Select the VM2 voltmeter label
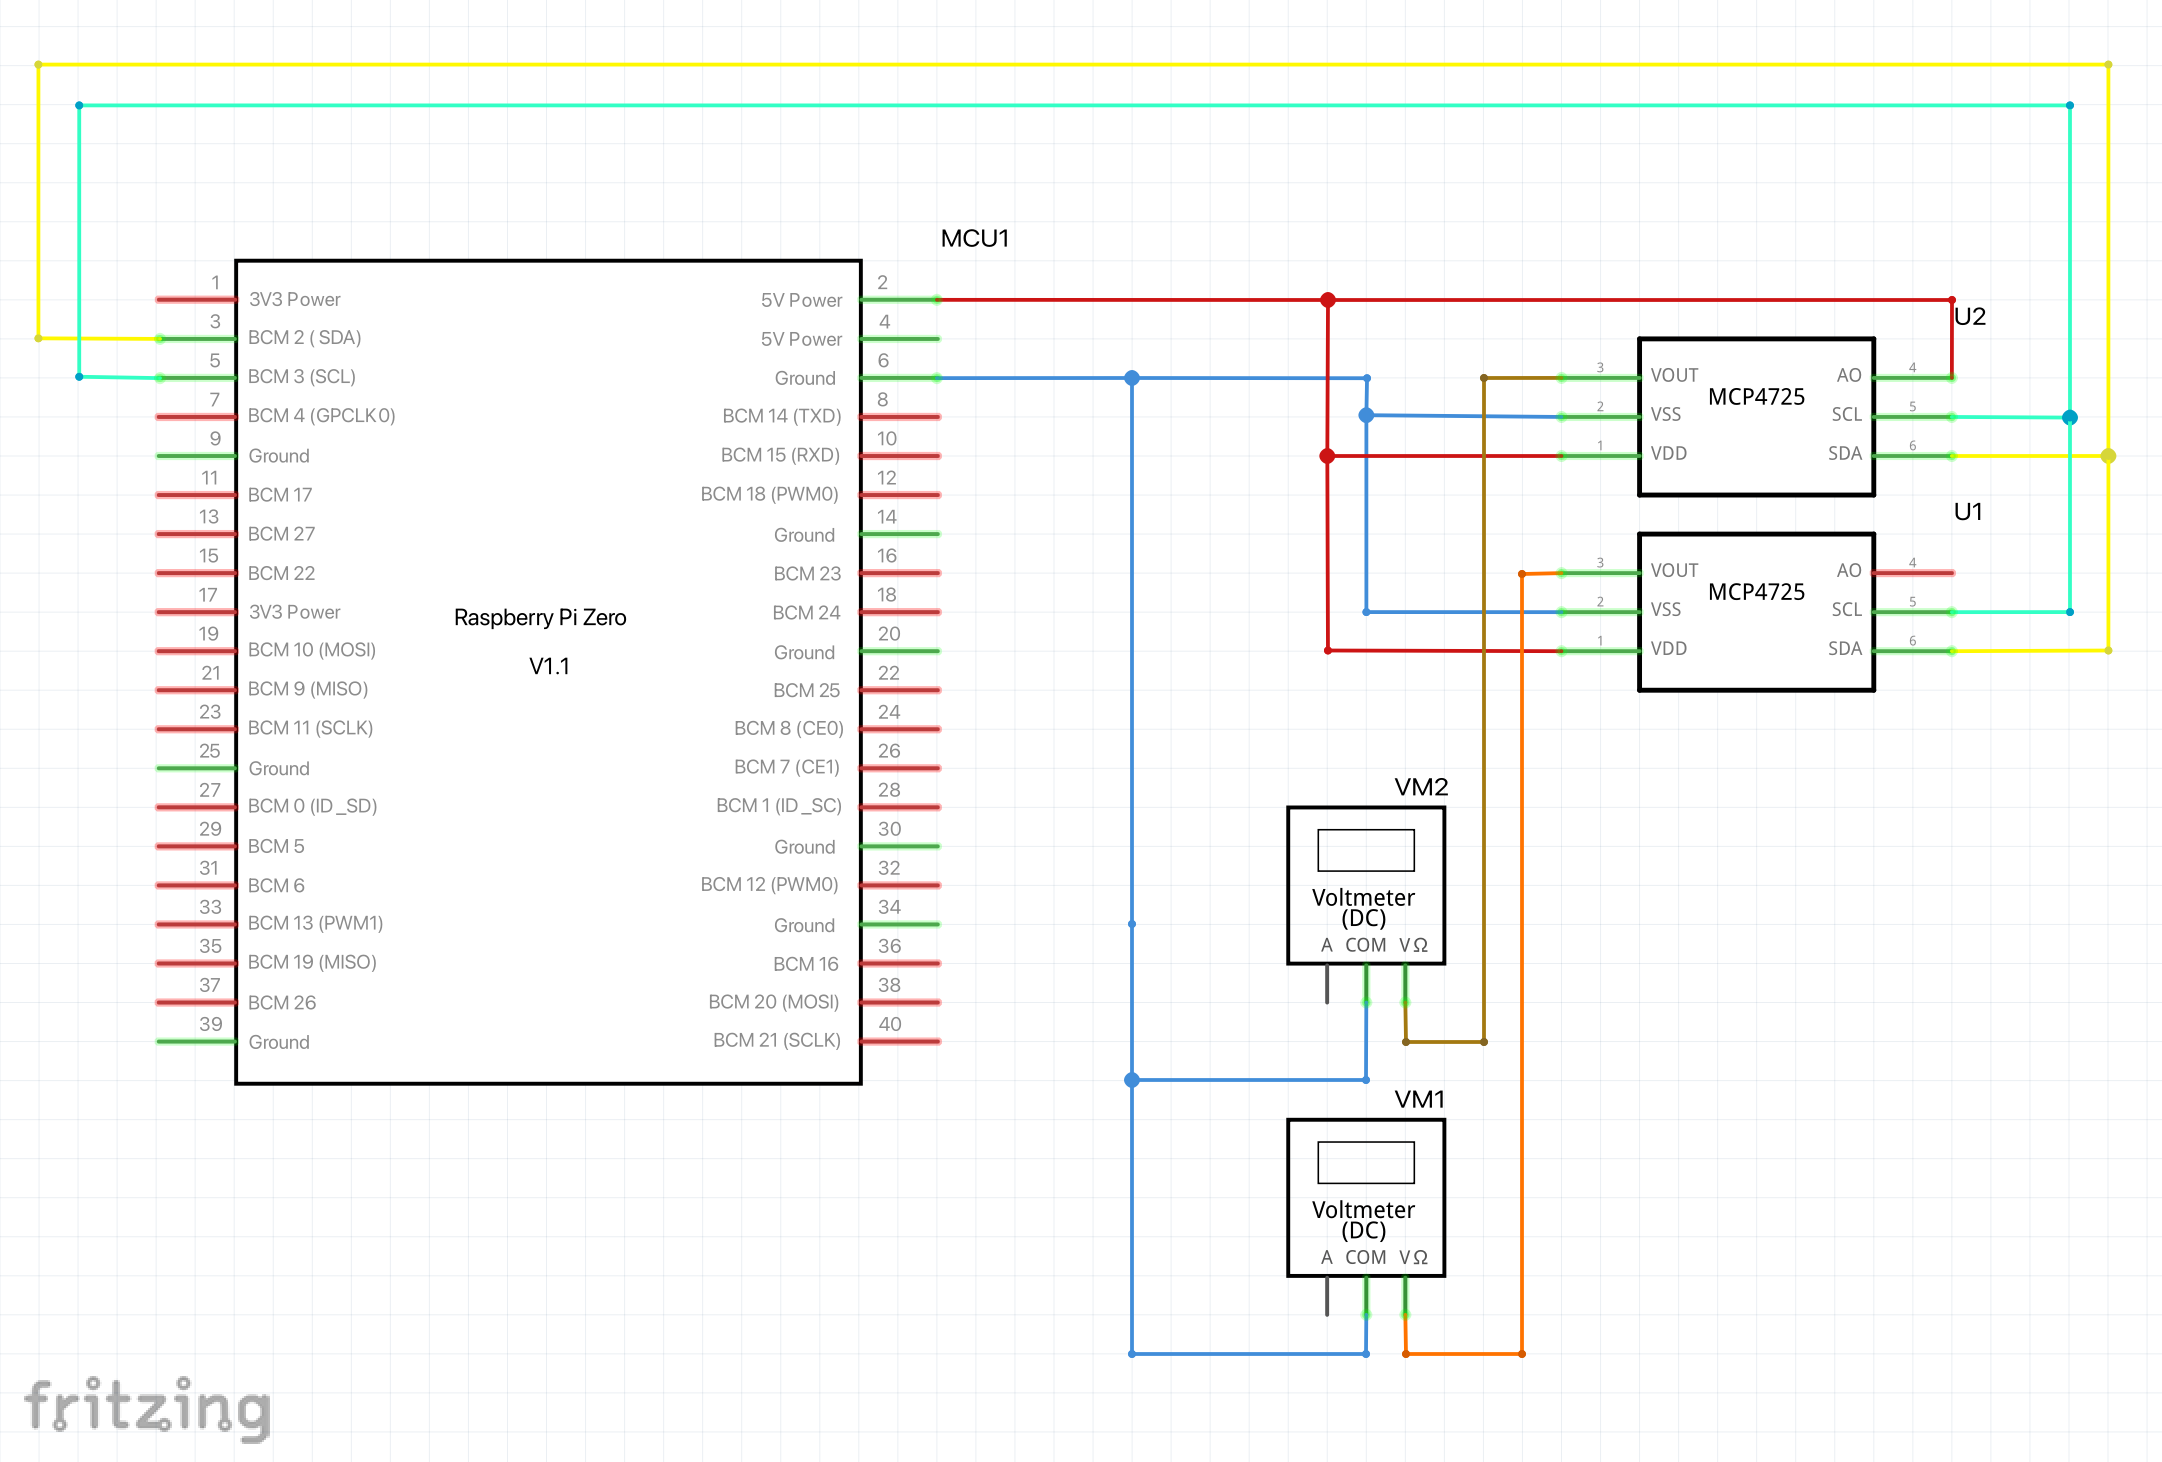Screen dimensions: 2162x1462 tap(1421, 787)
